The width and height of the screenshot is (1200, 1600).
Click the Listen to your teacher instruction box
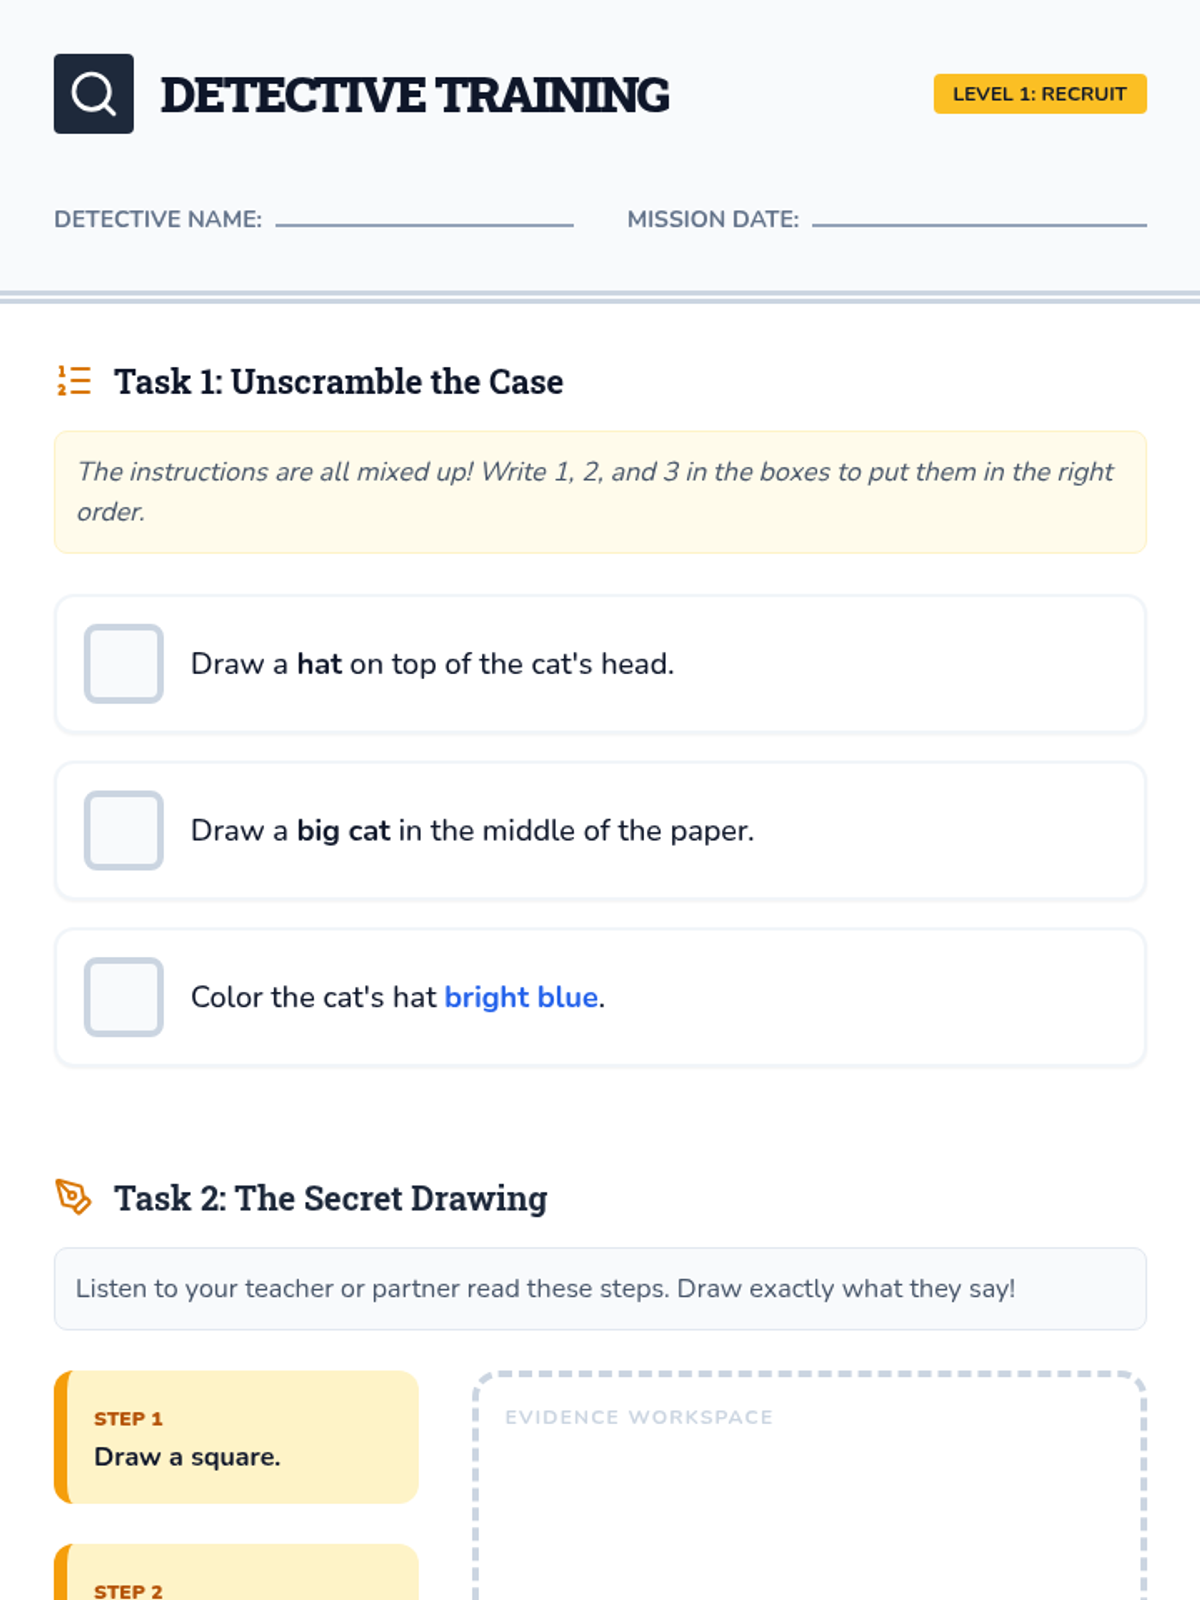click(x=600, y=1288)
